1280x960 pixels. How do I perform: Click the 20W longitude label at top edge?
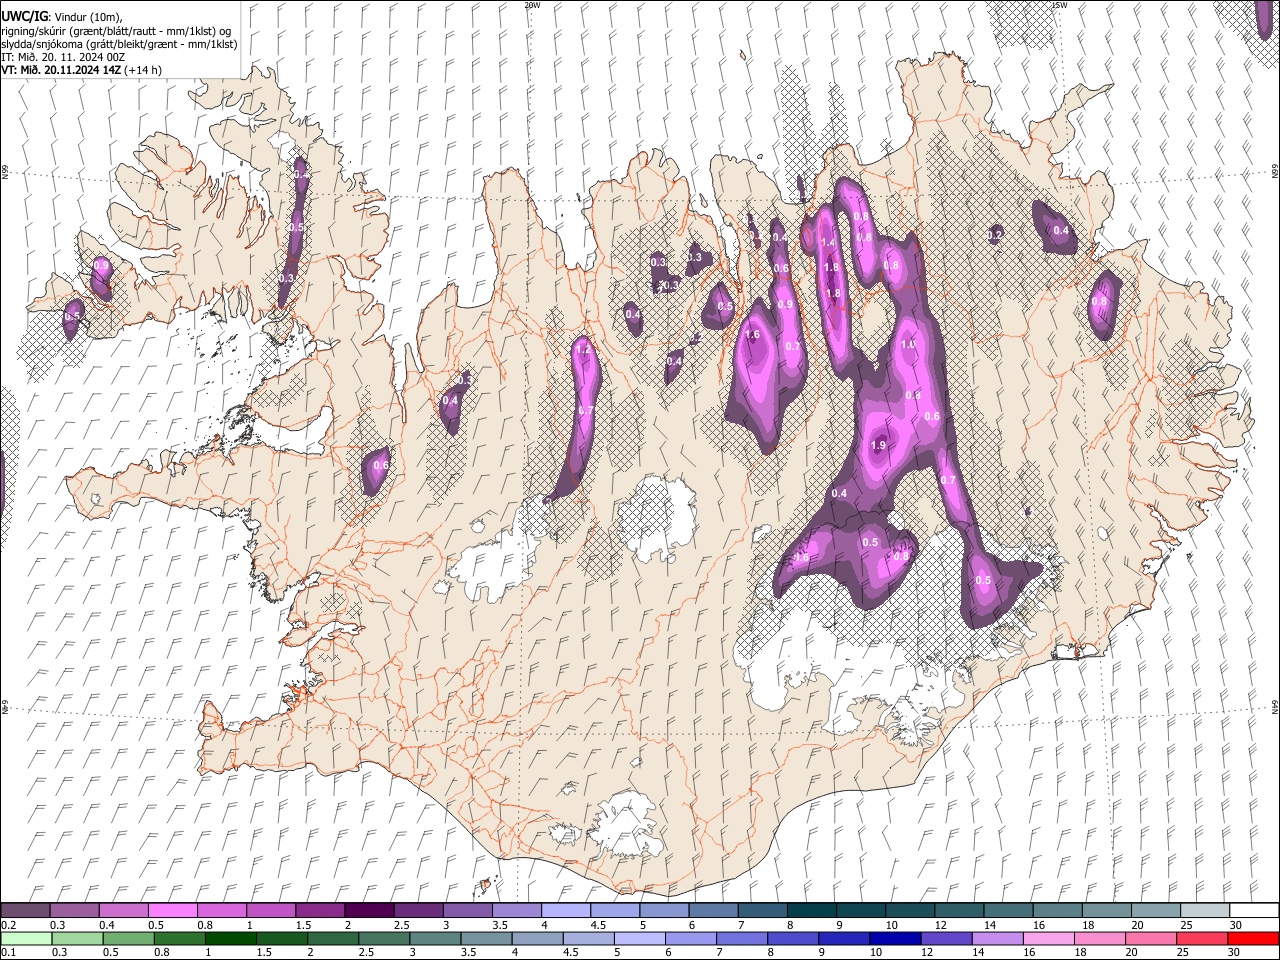532,5
